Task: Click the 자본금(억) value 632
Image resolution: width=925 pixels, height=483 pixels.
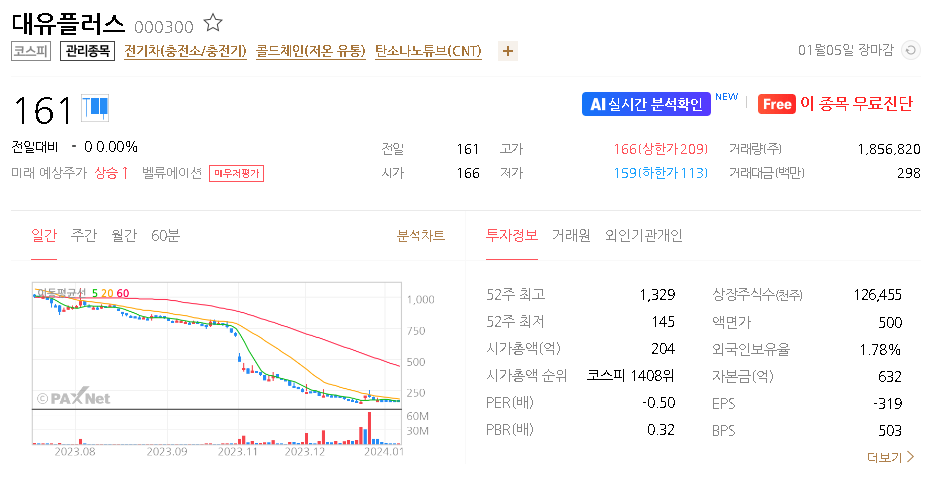Action: coord(890,377)
